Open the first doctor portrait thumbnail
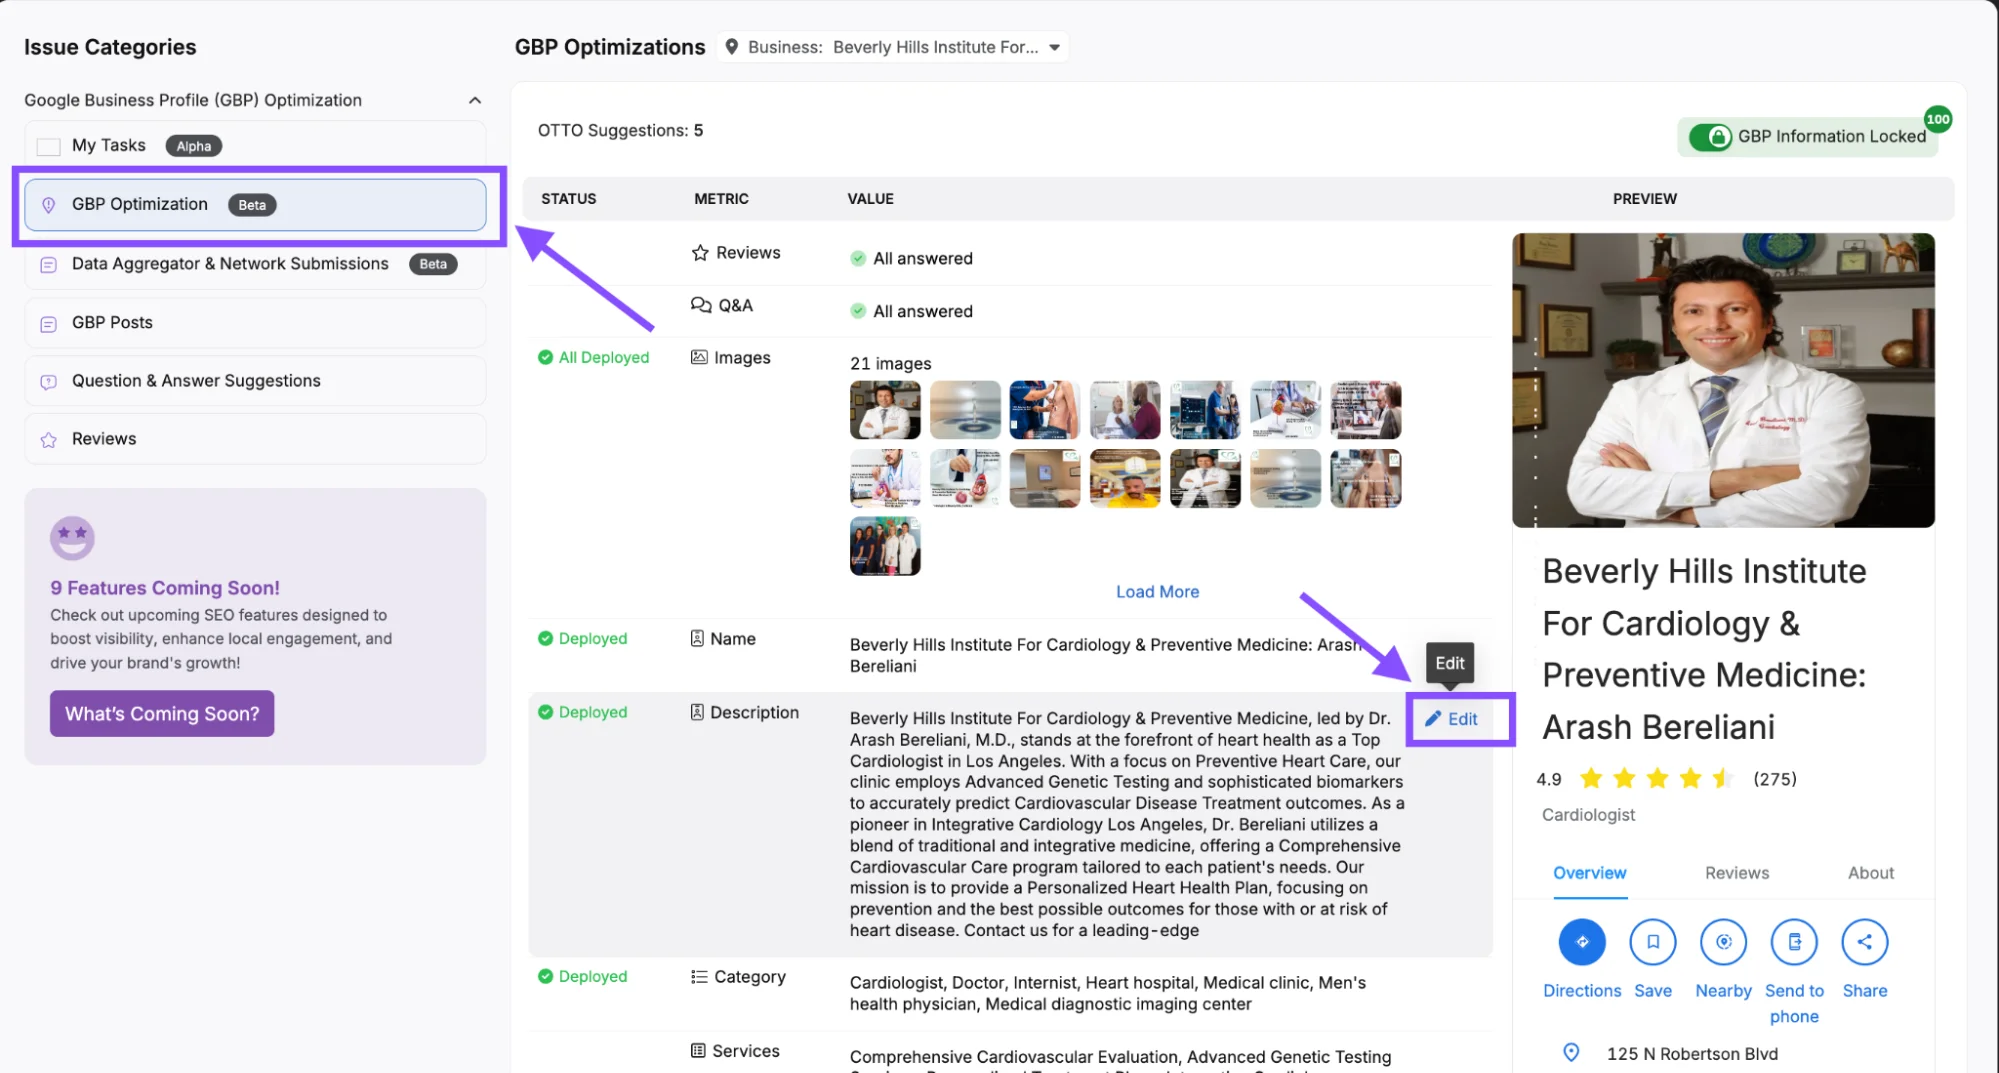The image size is (1999, 1073). [x=885, y=409]
